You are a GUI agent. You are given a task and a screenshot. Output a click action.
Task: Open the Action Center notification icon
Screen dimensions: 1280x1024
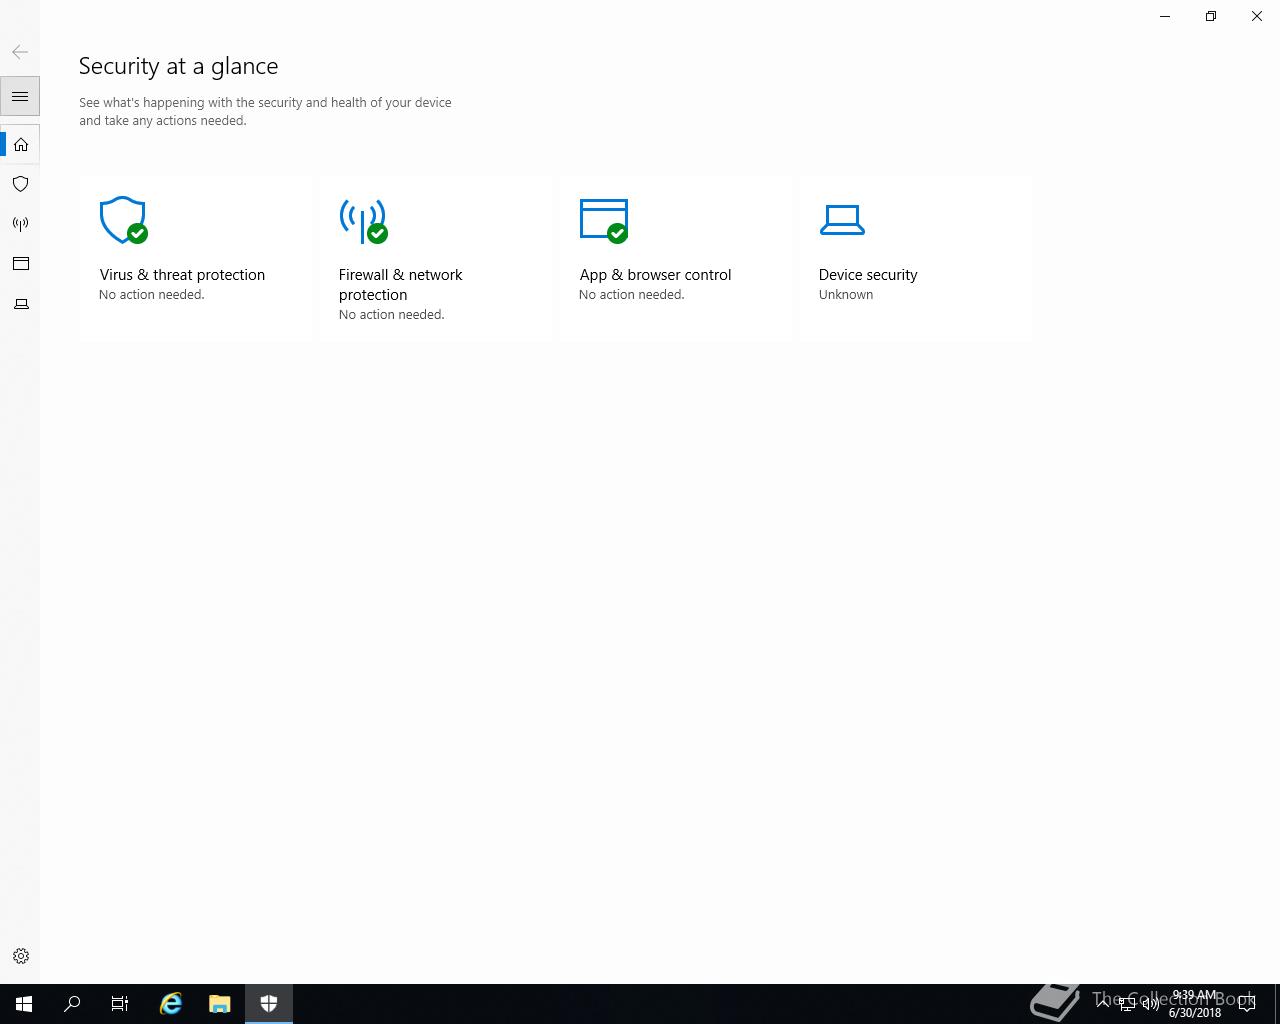coord(1247,1004)
